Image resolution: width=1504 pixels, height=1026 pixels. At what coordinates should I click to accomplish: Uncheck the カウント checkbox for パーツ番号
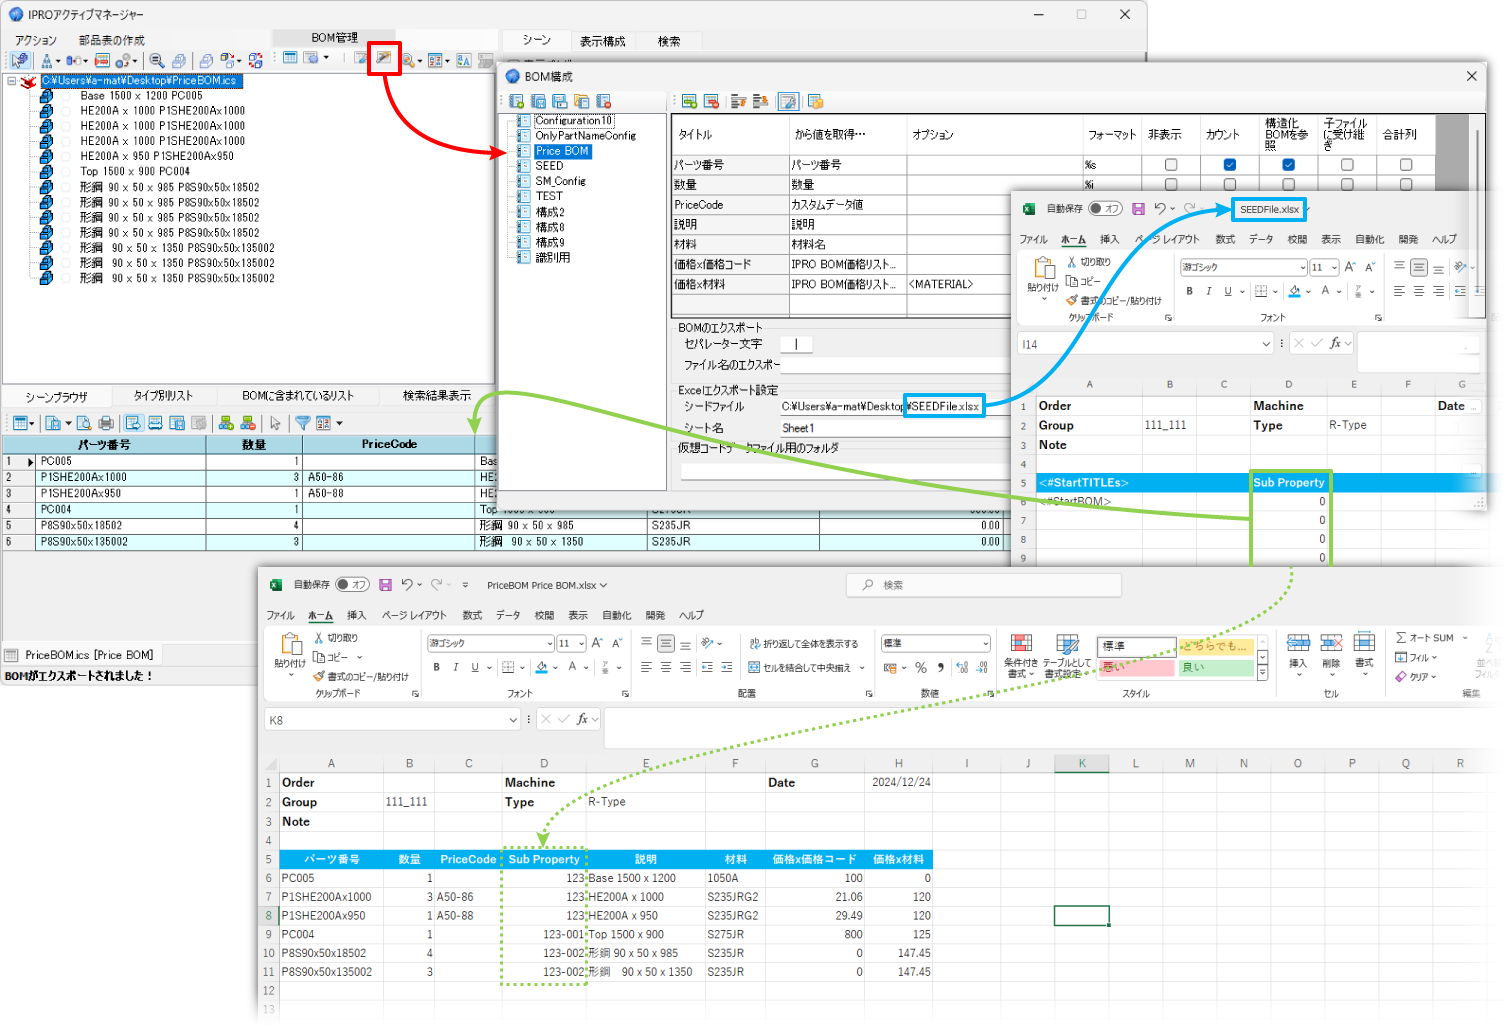(x=1229, y=164)
